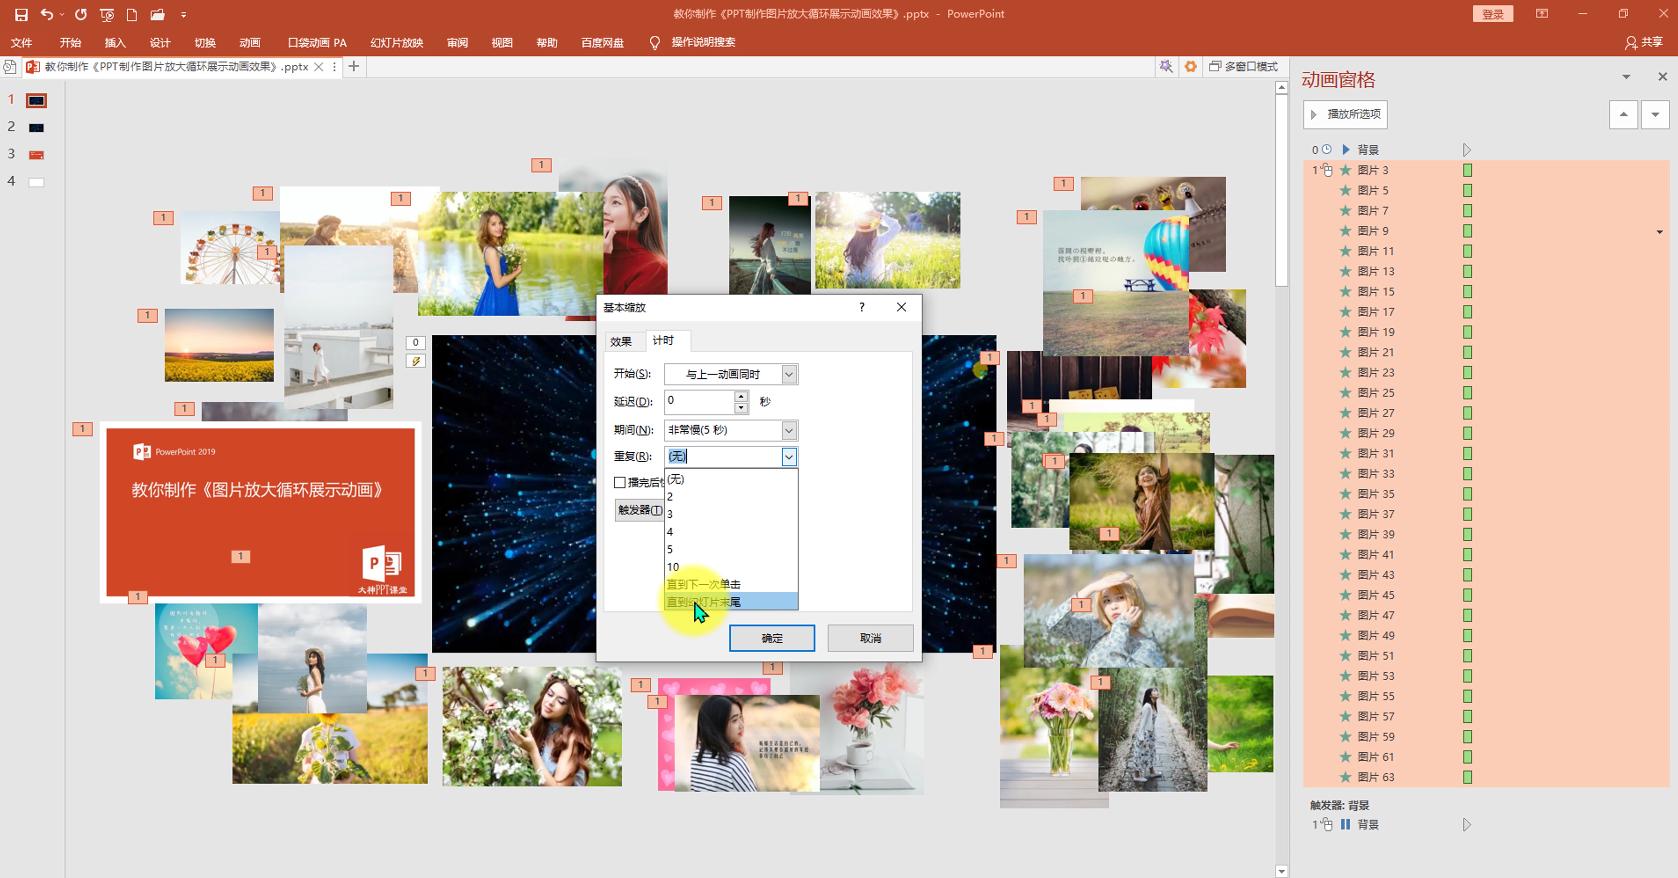Image resolution: width=1678 pixels, height=878 pixels.
Task: Add a new document tab with plus icon
Action: (353, 66)
